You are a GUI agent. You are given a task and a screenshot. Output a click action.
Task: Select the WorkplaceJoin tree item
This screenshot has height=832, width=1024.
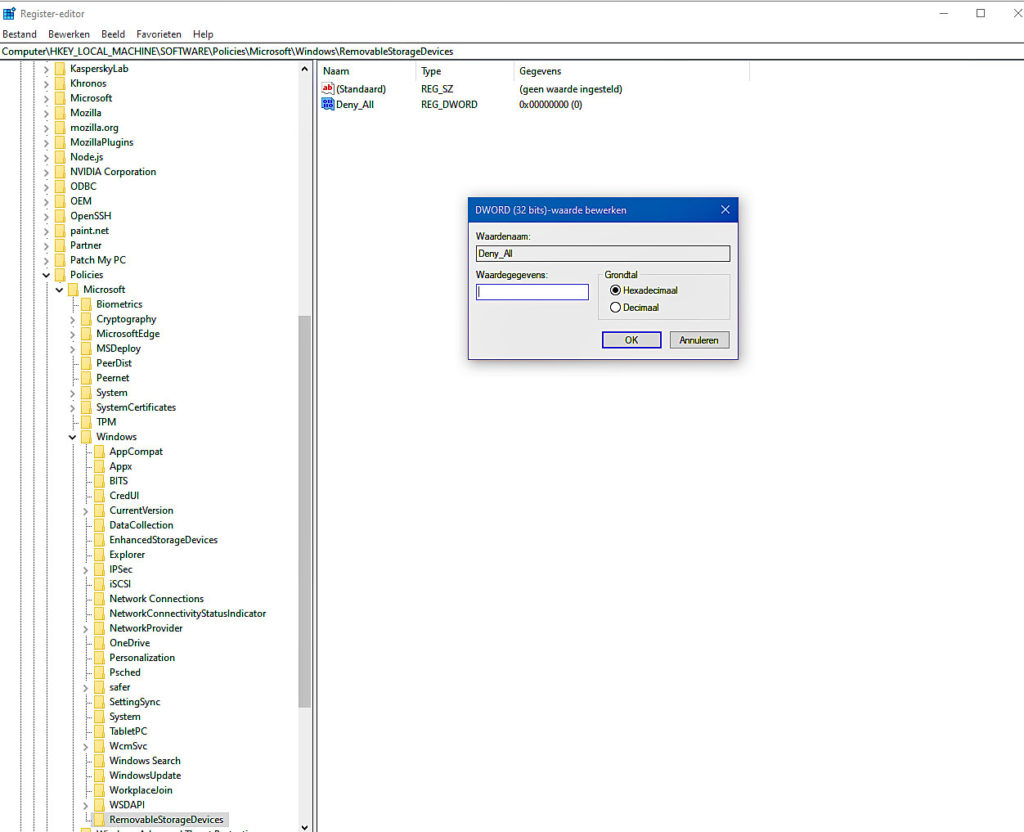pos(141,790)
